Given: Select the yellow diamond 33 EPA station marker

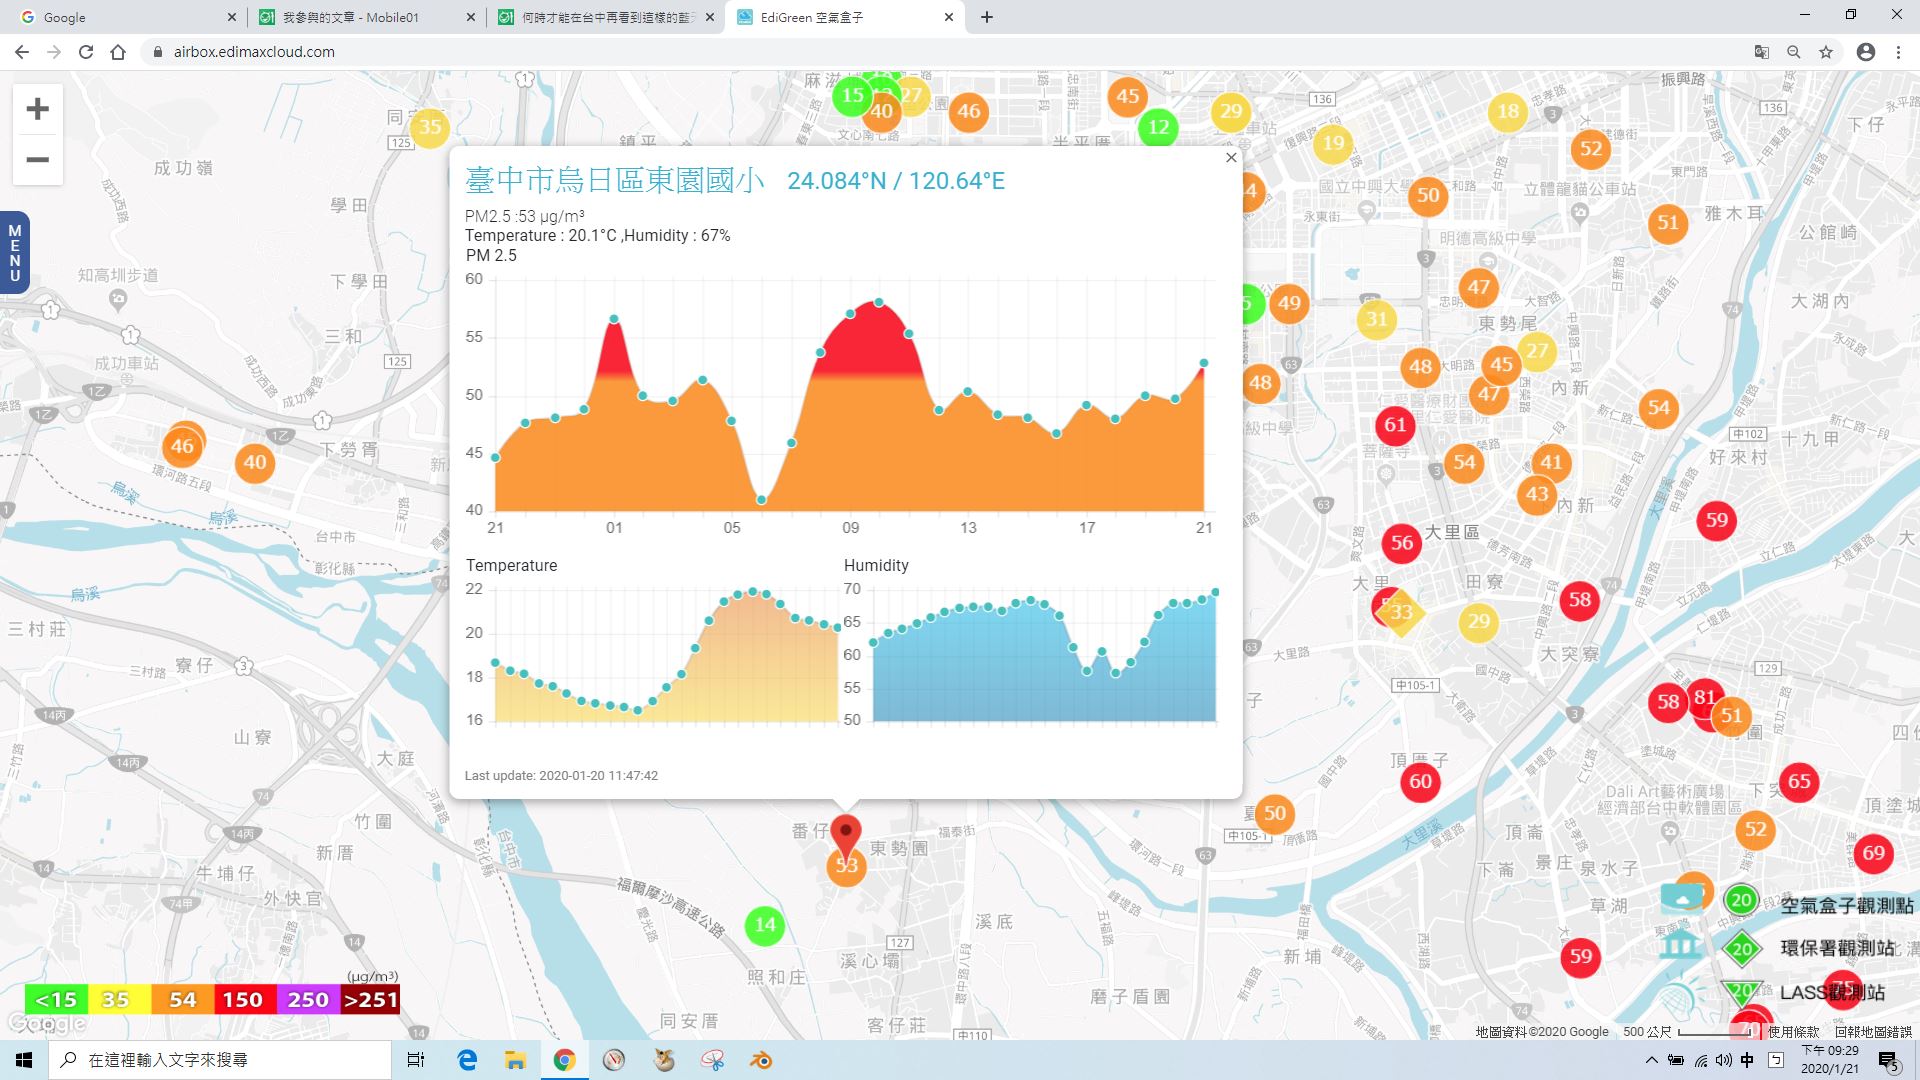Looking at the screenshot, I should [x=1401, y=612].
